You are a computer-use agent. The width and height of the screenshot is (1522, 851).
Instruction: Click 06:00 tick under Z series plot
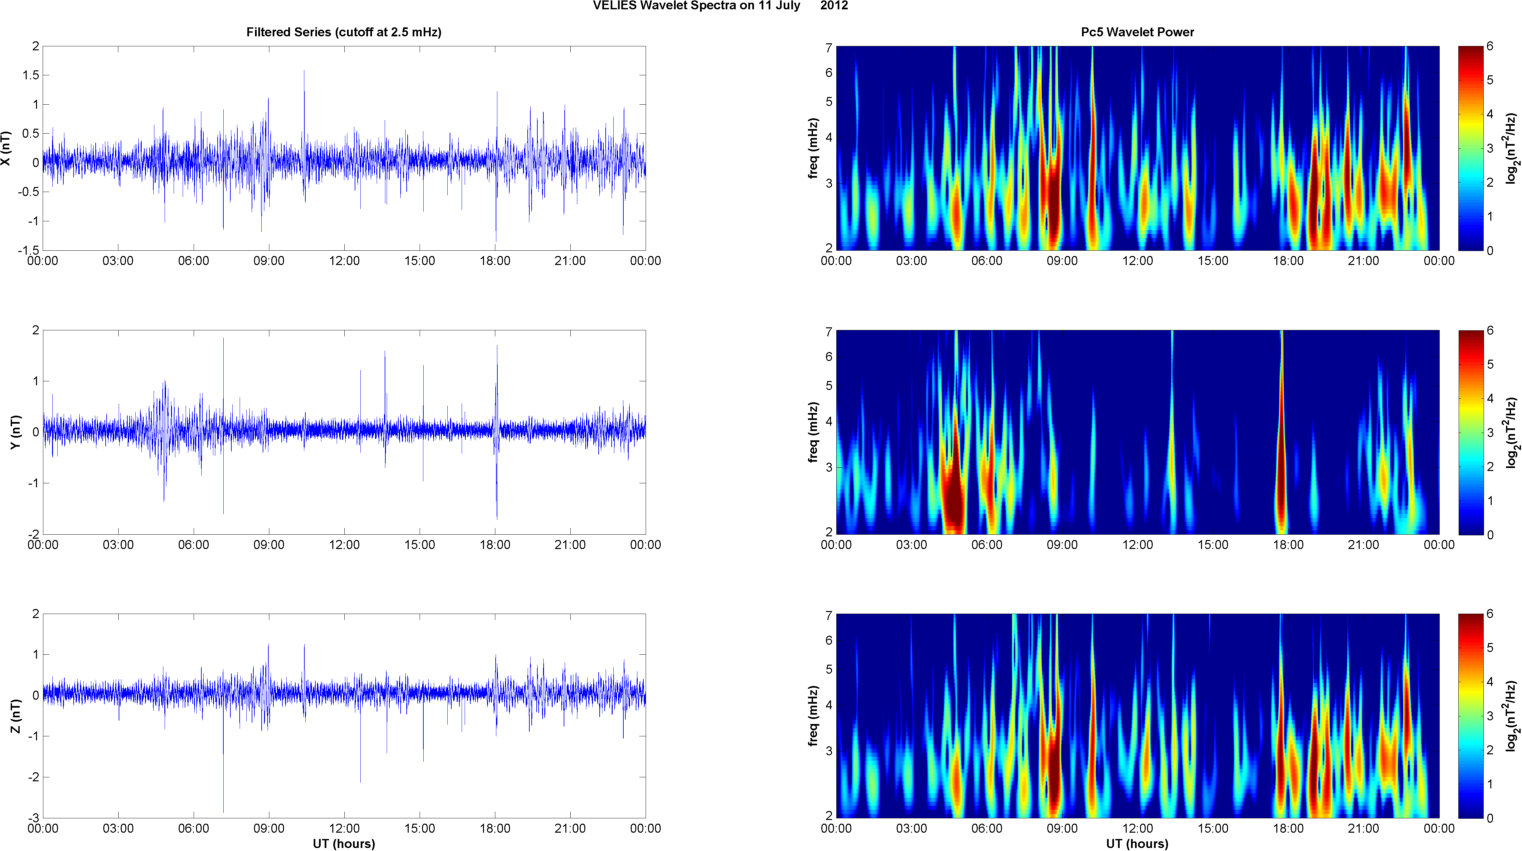point(193,829)
